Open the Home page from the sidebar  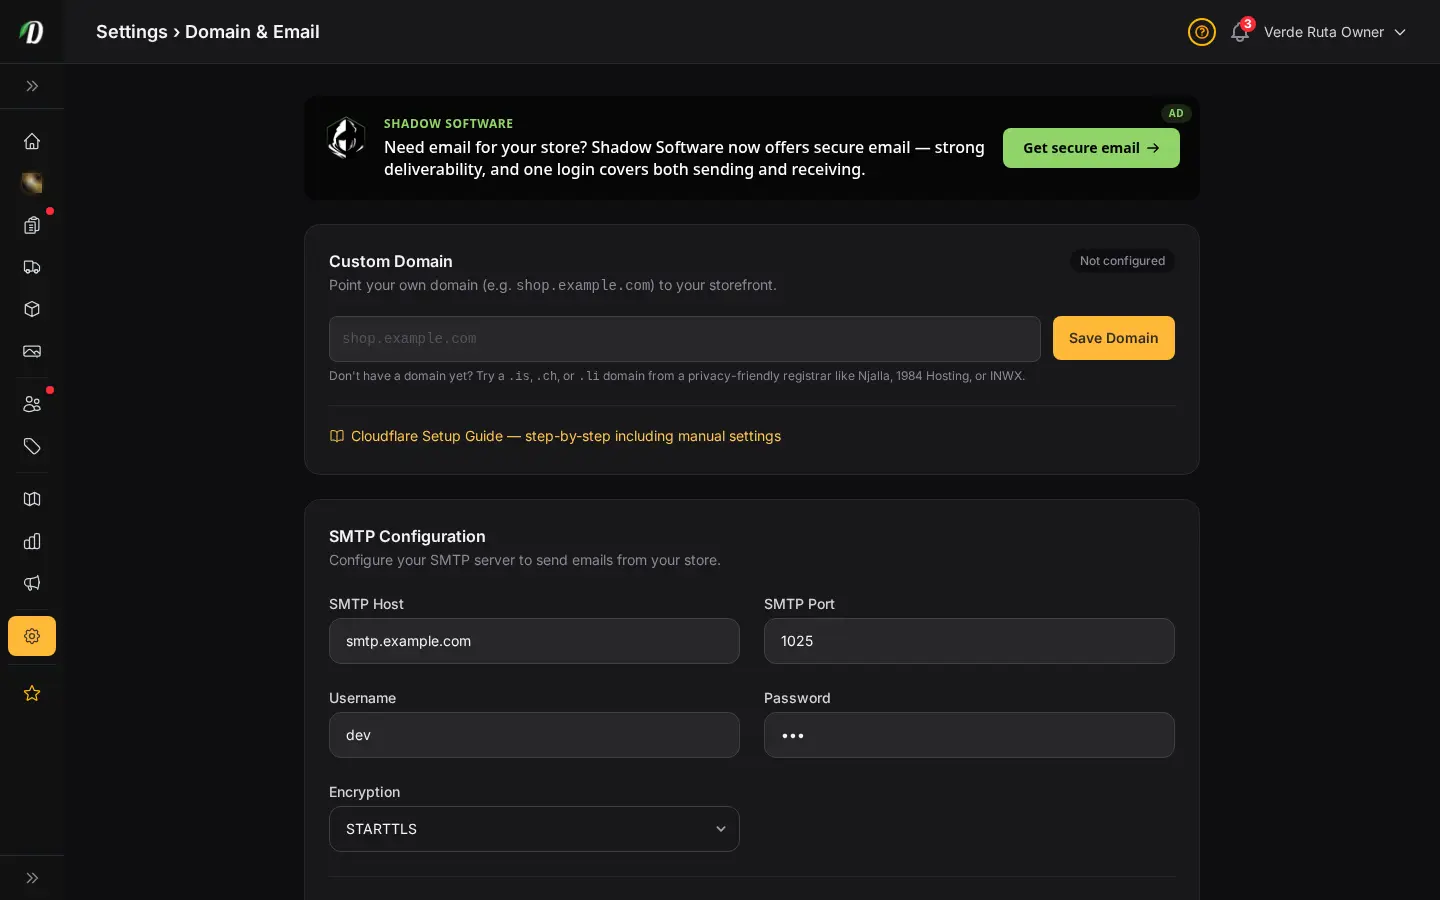(32, 141)
